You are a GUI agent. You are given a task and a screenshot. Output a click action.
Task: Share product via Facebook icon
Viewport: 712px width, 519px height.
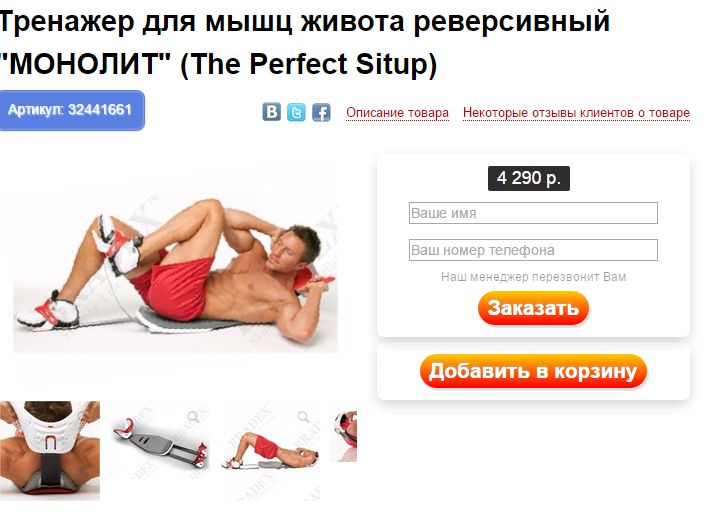(x=321, y=112)
